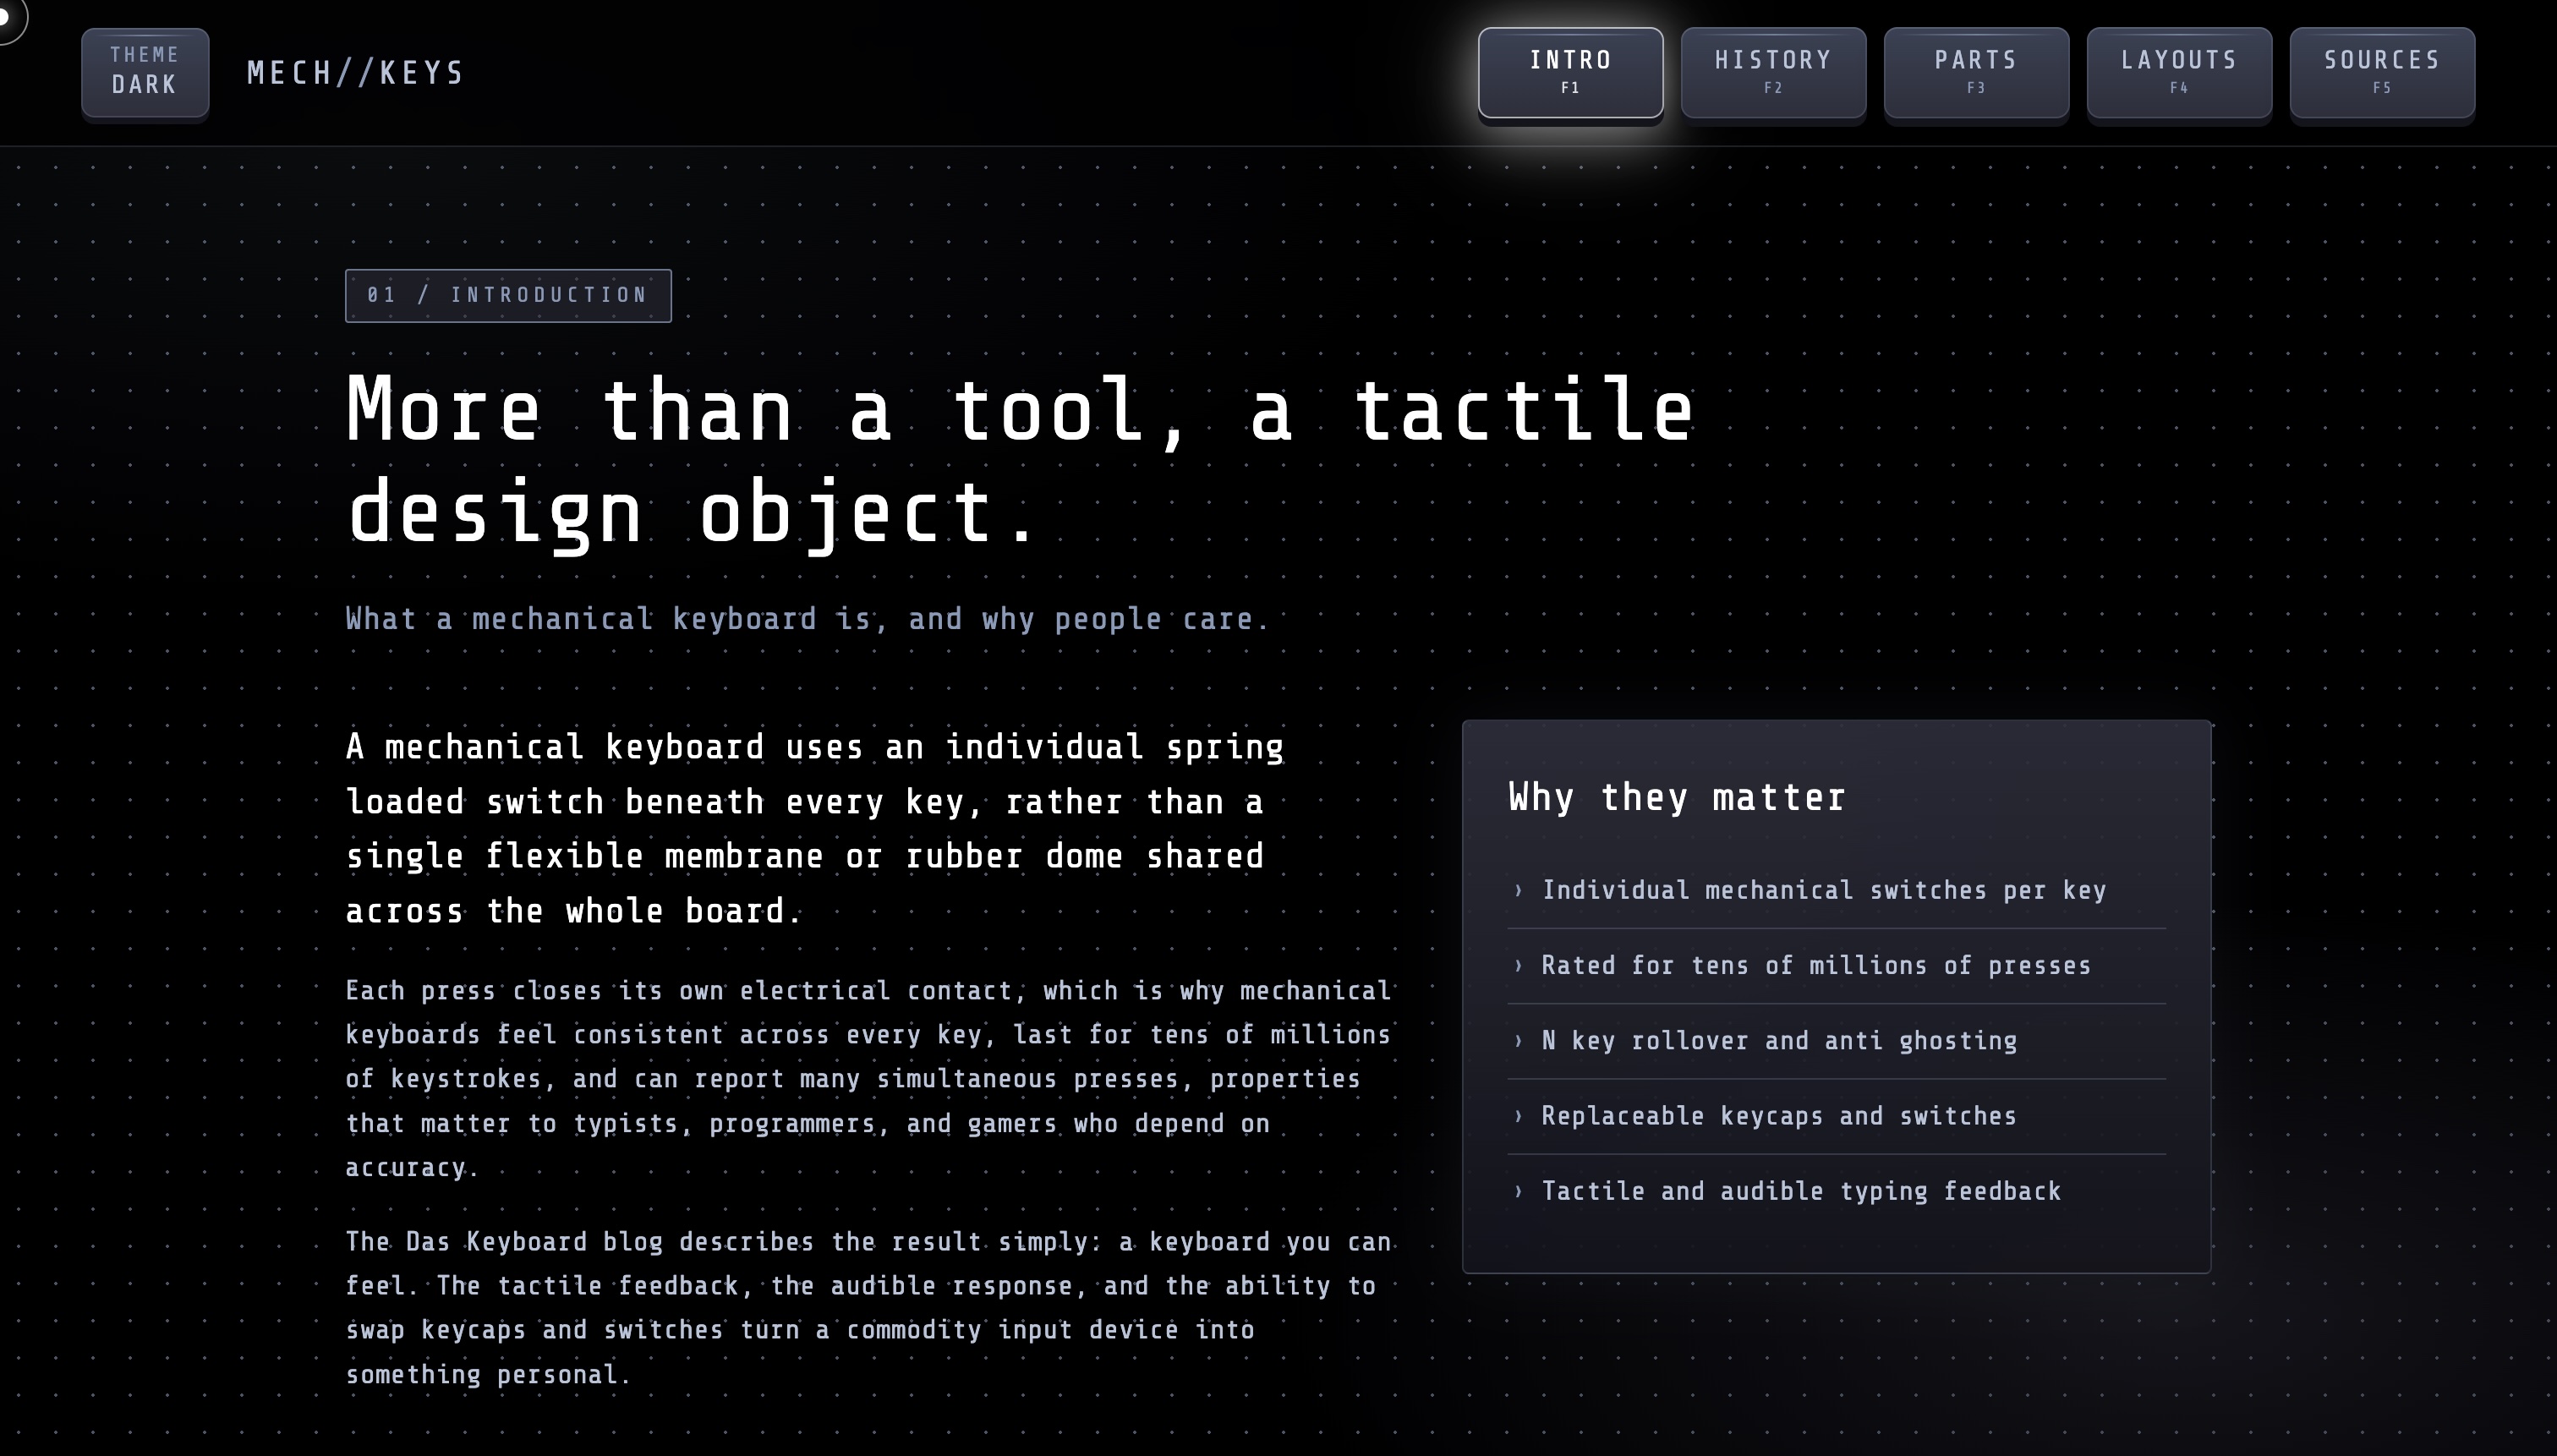Open the MECH//KEYS logo link
This screenshot has width=2557, height=1456.
click(355, 73)
